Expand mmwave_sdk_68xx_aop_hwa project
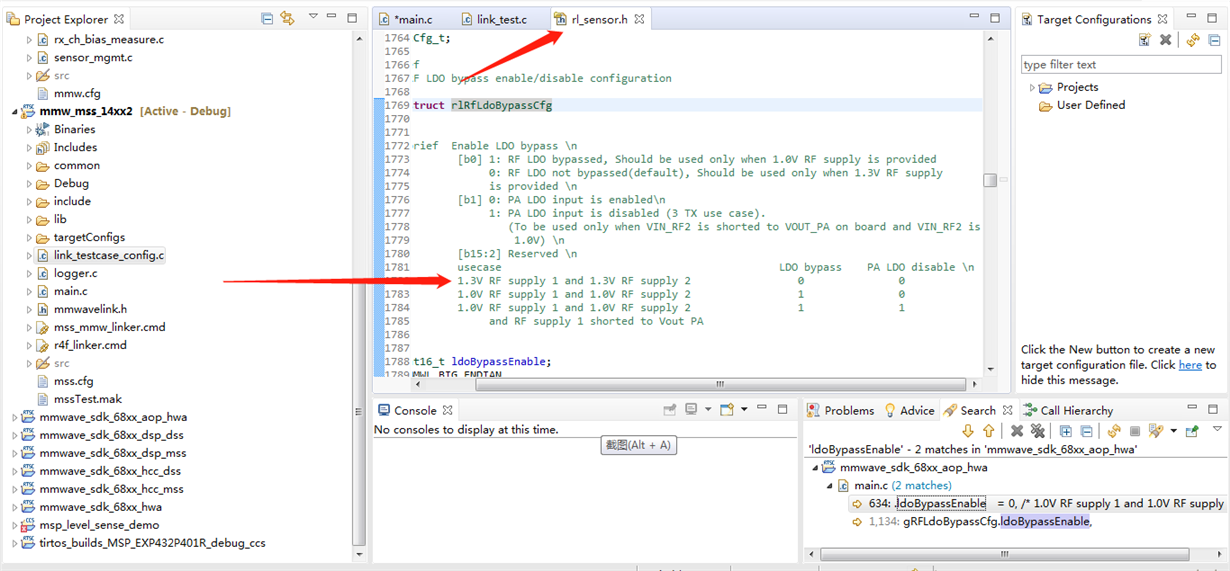Screen dimensions: 1230x571 (15, 417)
